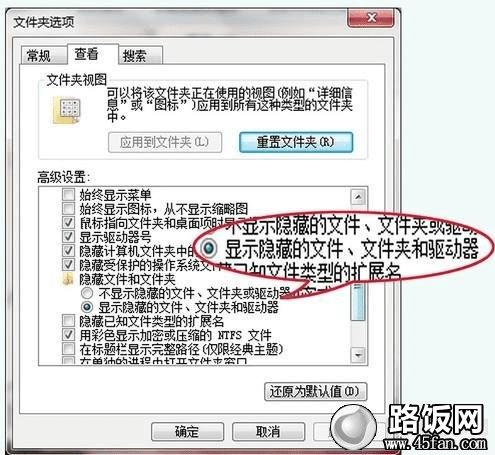Confirm with the 确定 button
The width and height of the screenshot is (495, 455).
coord(187,432)
